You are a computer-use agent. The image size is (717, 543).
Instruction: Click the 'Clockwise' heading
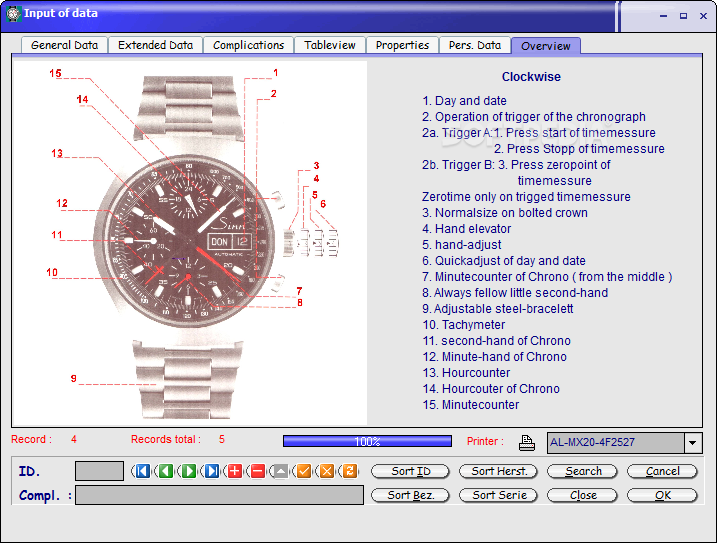pyautogui.click(x=531, y=77)
